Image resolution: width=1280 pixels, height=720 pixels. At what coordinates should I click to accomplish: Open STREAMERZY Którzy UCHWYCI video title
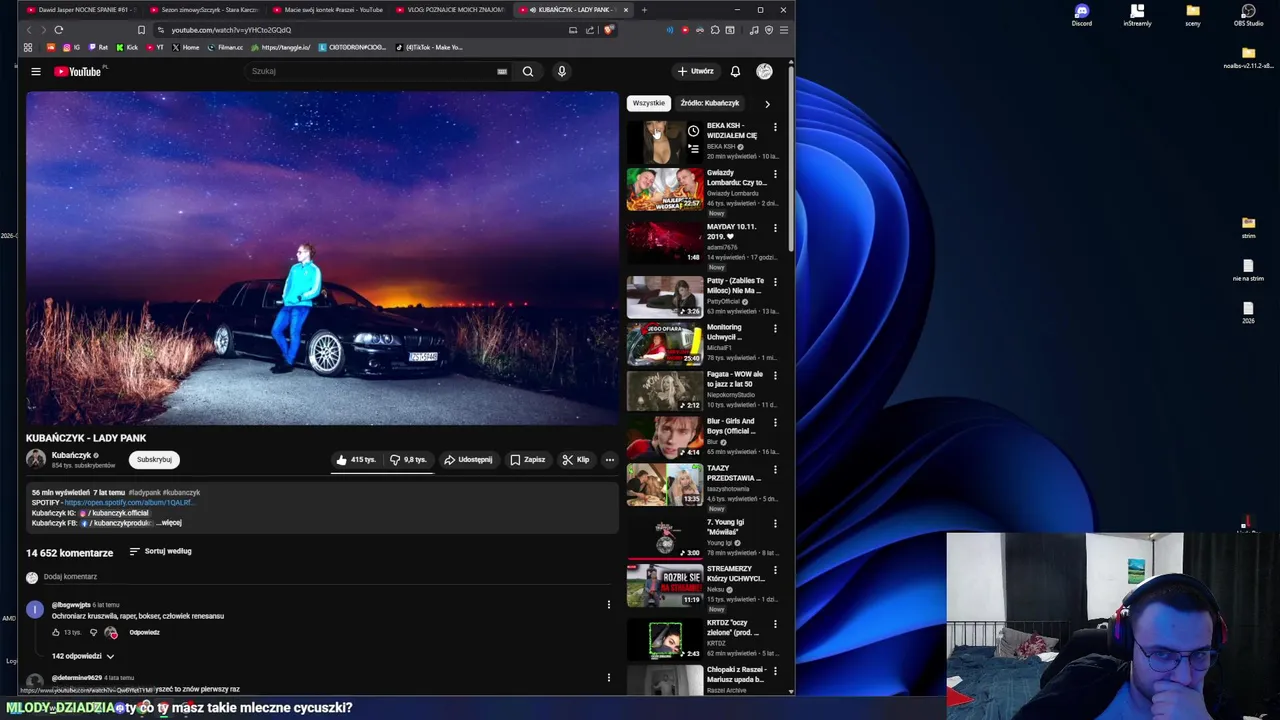point(736,574)
